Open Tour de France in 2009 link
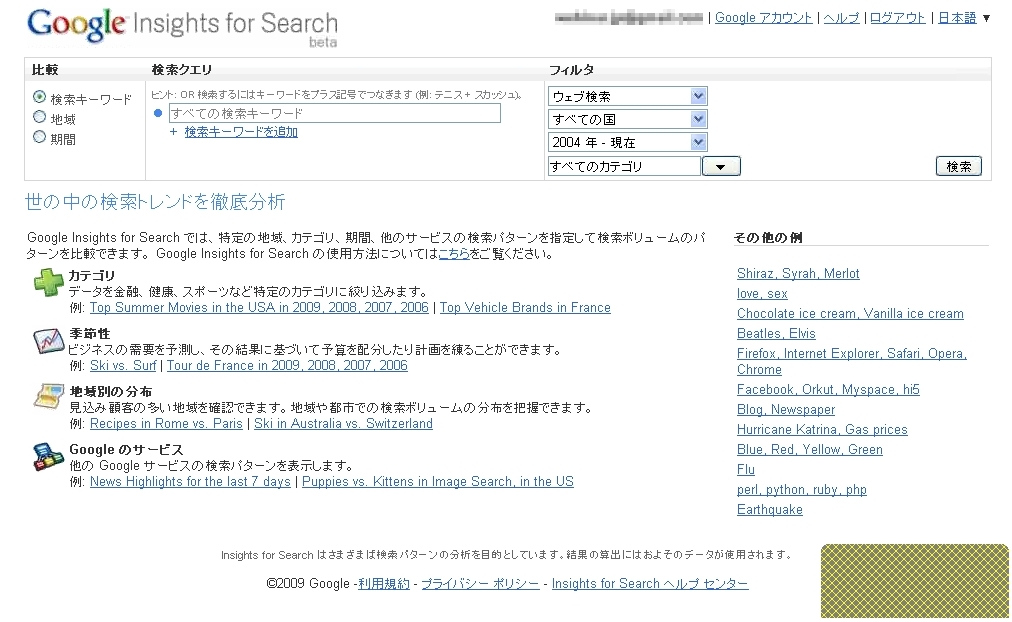 tap(287, 366)
